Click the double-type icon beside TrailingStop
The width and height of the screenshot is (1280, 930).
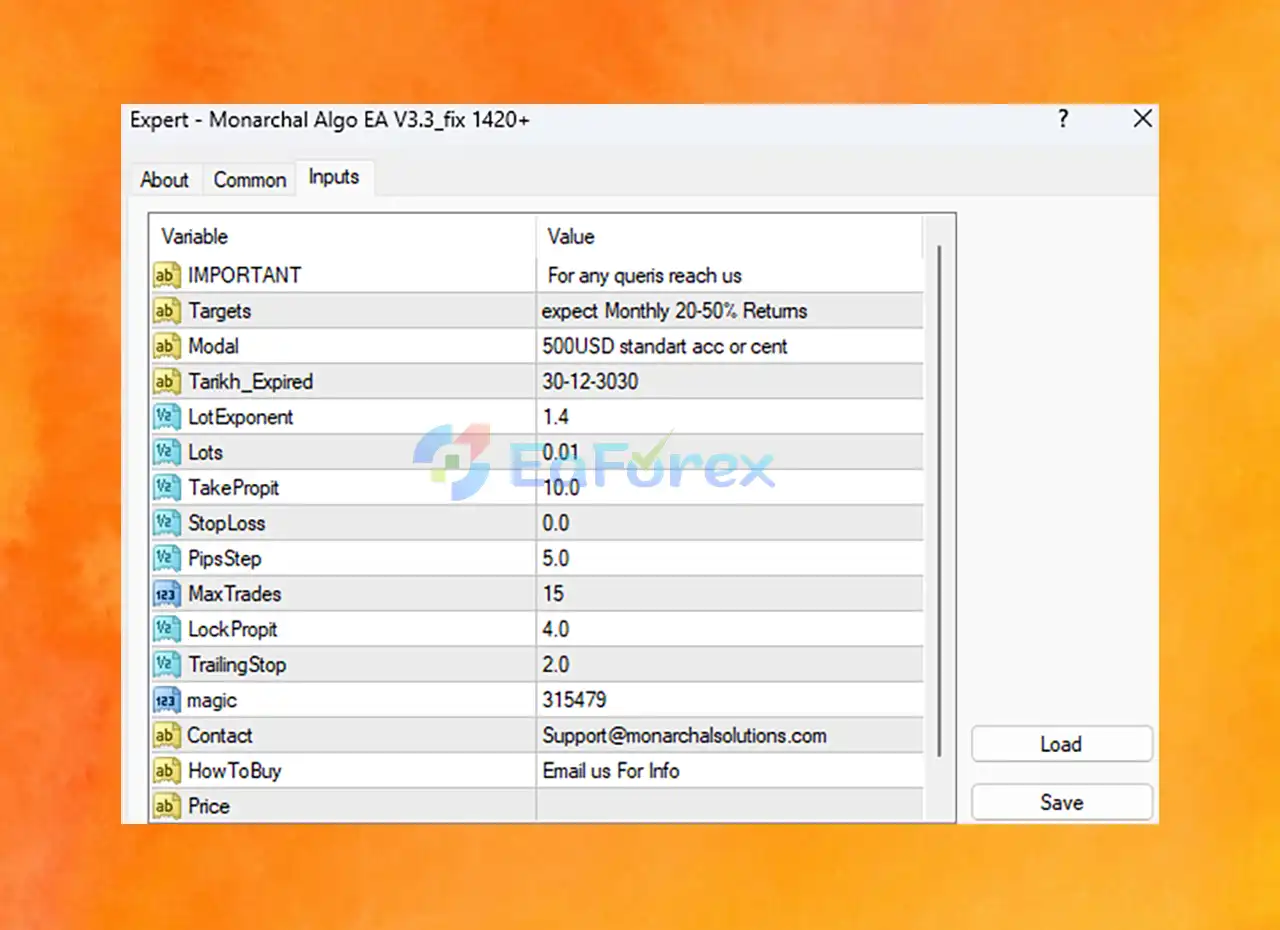pos(166,665)
